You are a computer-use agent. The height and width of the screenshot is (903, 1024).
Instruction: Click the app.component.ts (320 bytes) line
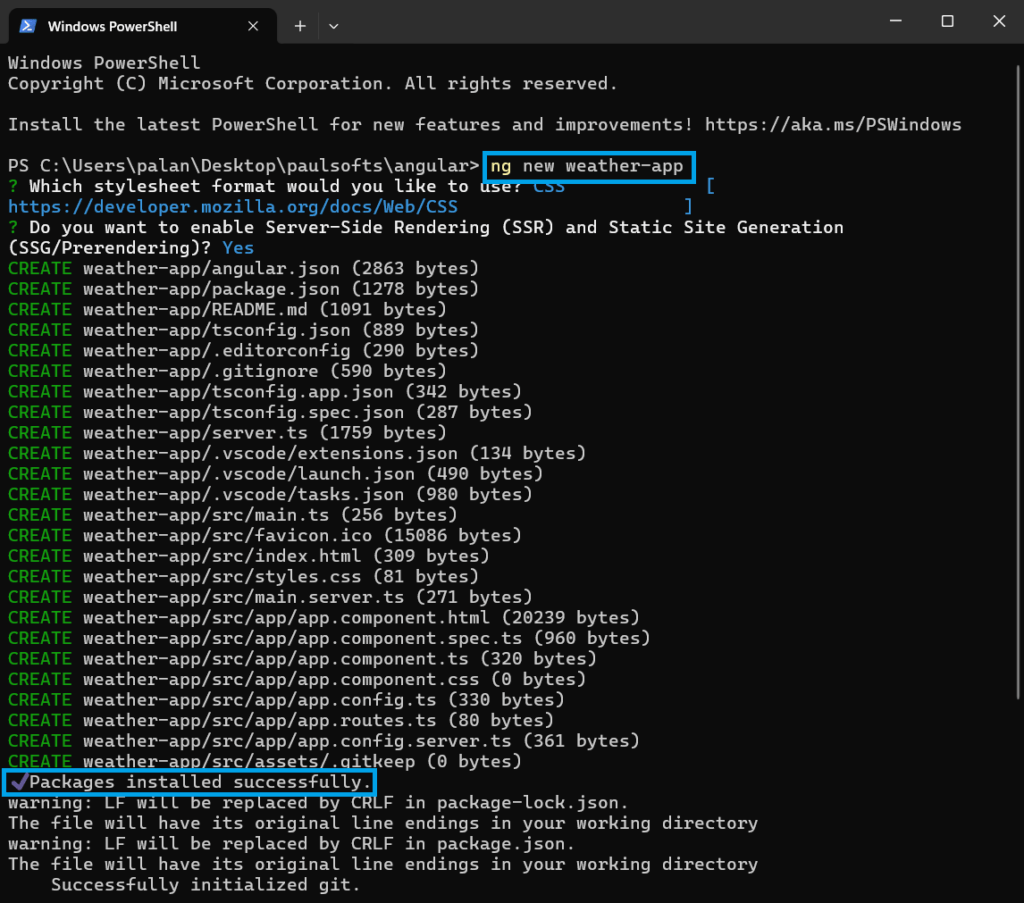pyautogui.click(x=302, y=659)
